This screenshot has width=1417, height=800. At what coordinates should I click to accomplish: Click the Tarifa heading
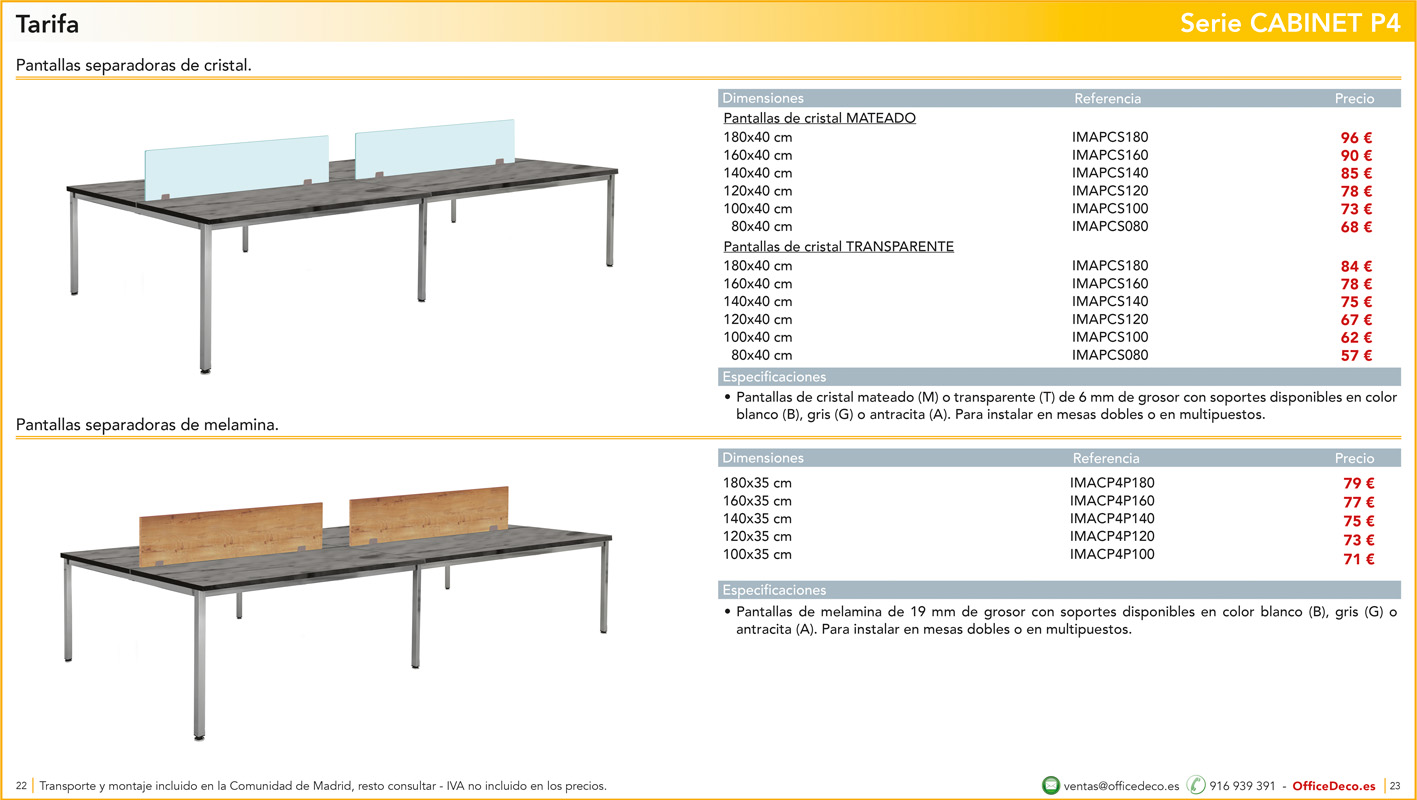[x=47, y=25]
